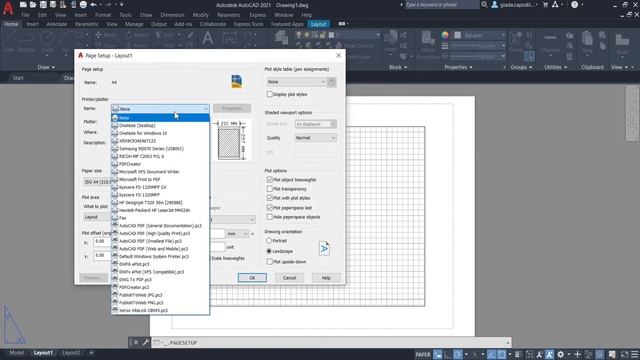Viewport: 640px width, 360px height.
Task: Select Portrait drawing orientation
Action: [269, 241]
